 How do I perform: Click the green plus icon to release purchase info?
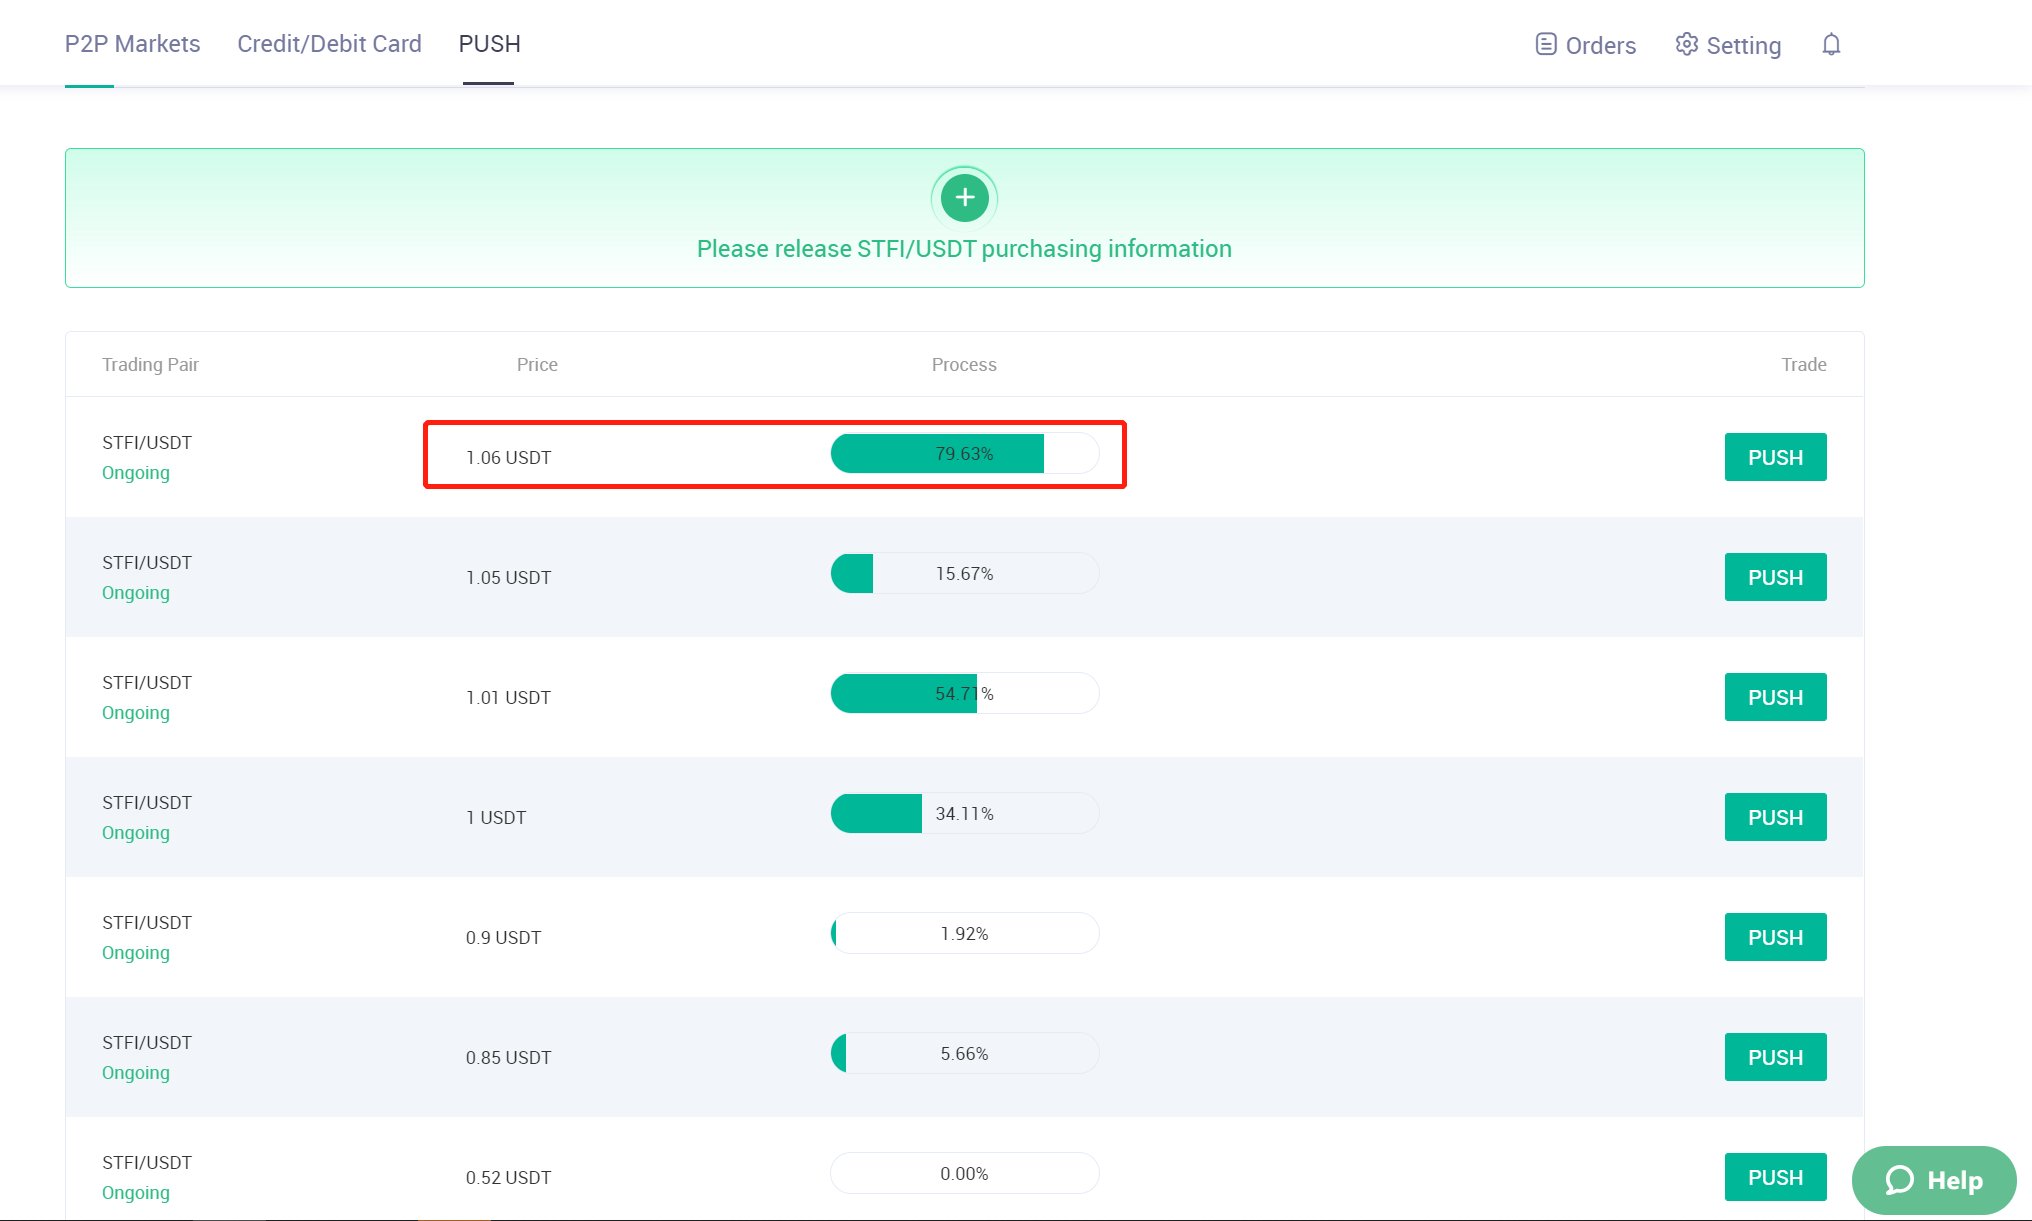[964, 198]
